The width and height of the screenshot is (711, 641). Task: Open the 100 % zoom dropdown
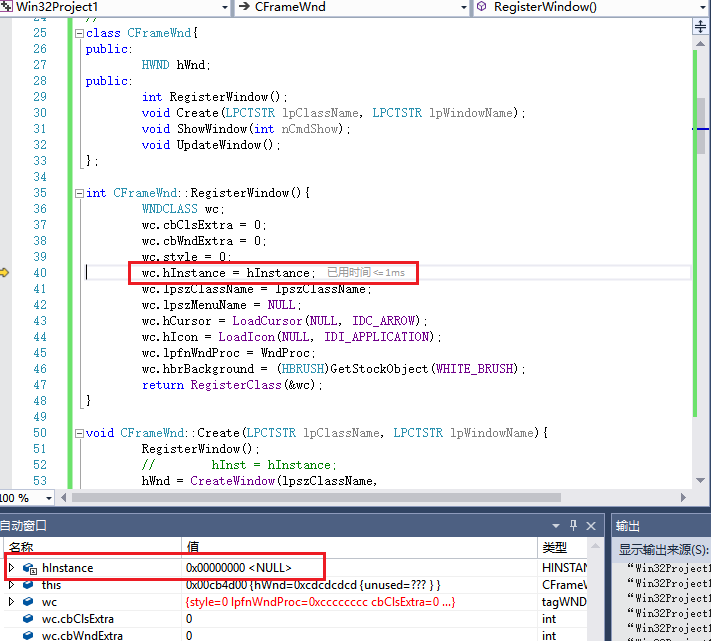click(x=49, y=498)
